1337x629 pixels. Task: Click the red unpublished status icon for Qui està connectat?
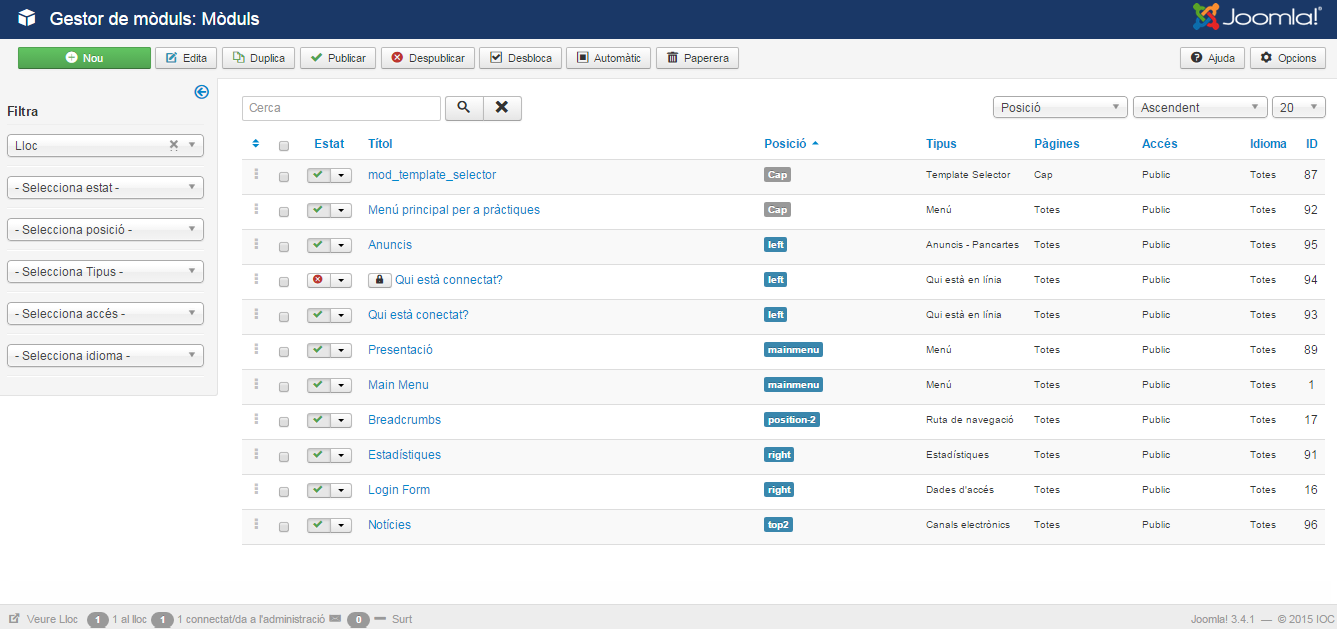click(318, 280)
